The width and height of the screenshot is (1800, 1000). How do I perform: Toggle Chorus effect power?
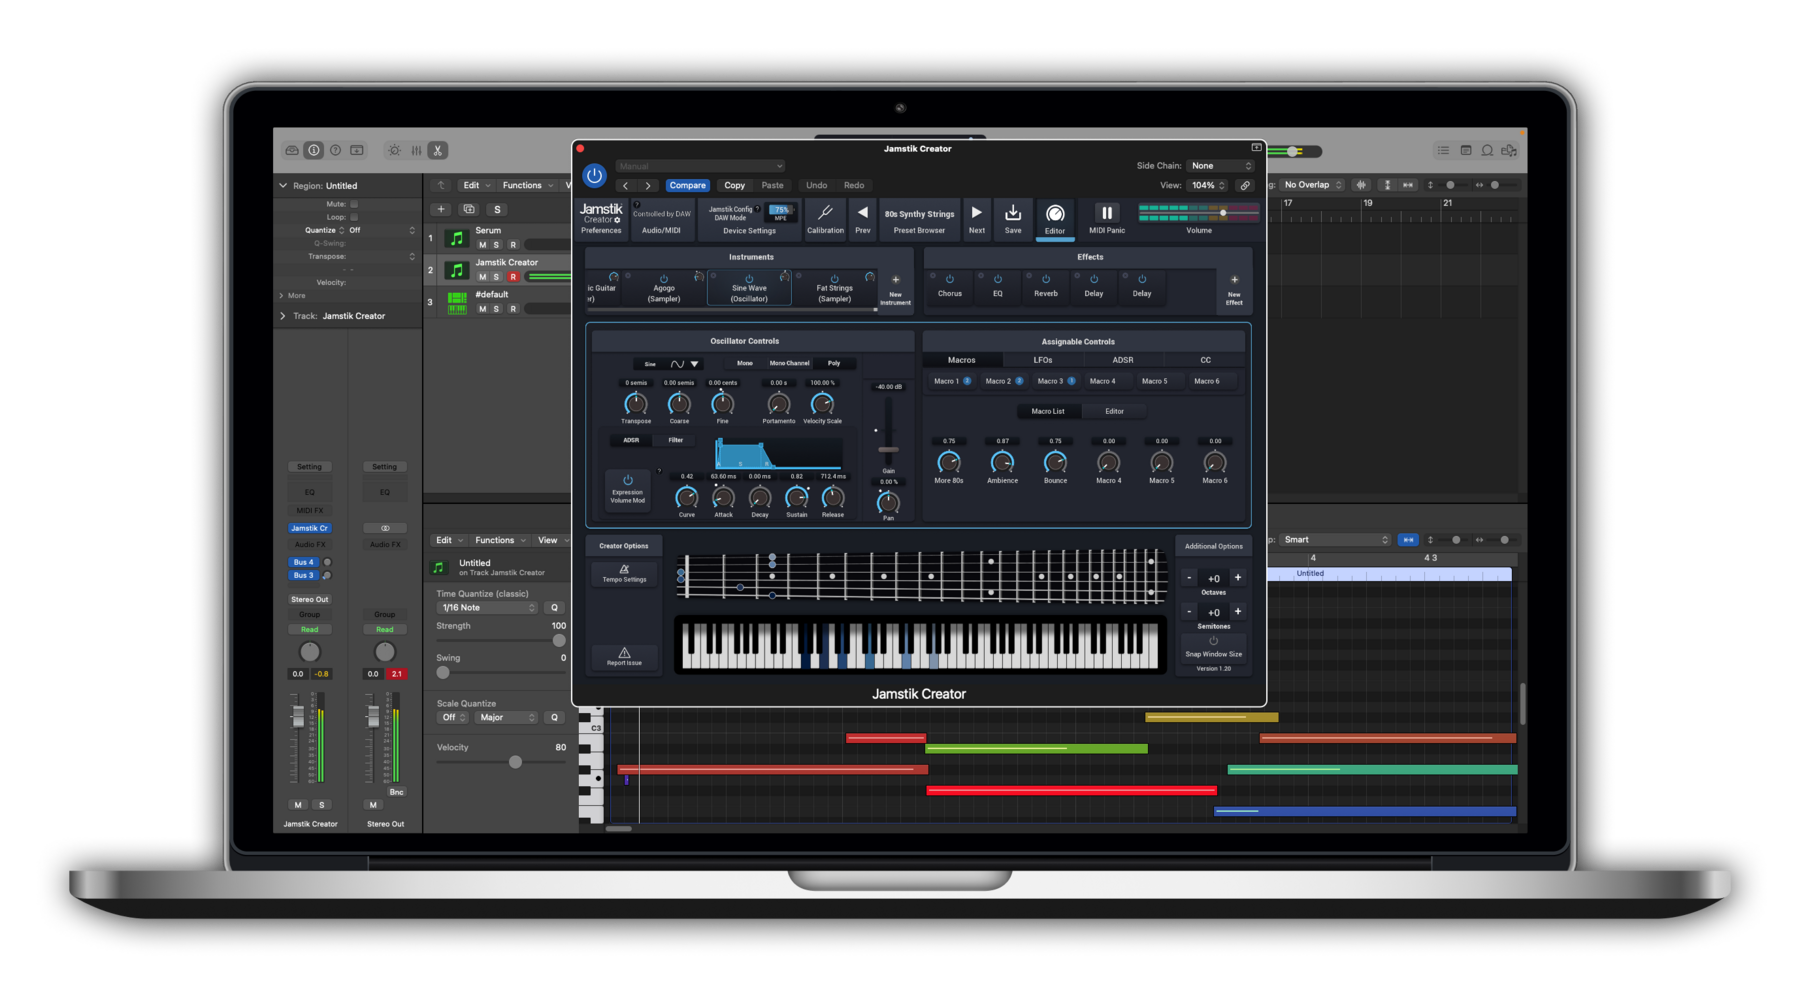949,279
